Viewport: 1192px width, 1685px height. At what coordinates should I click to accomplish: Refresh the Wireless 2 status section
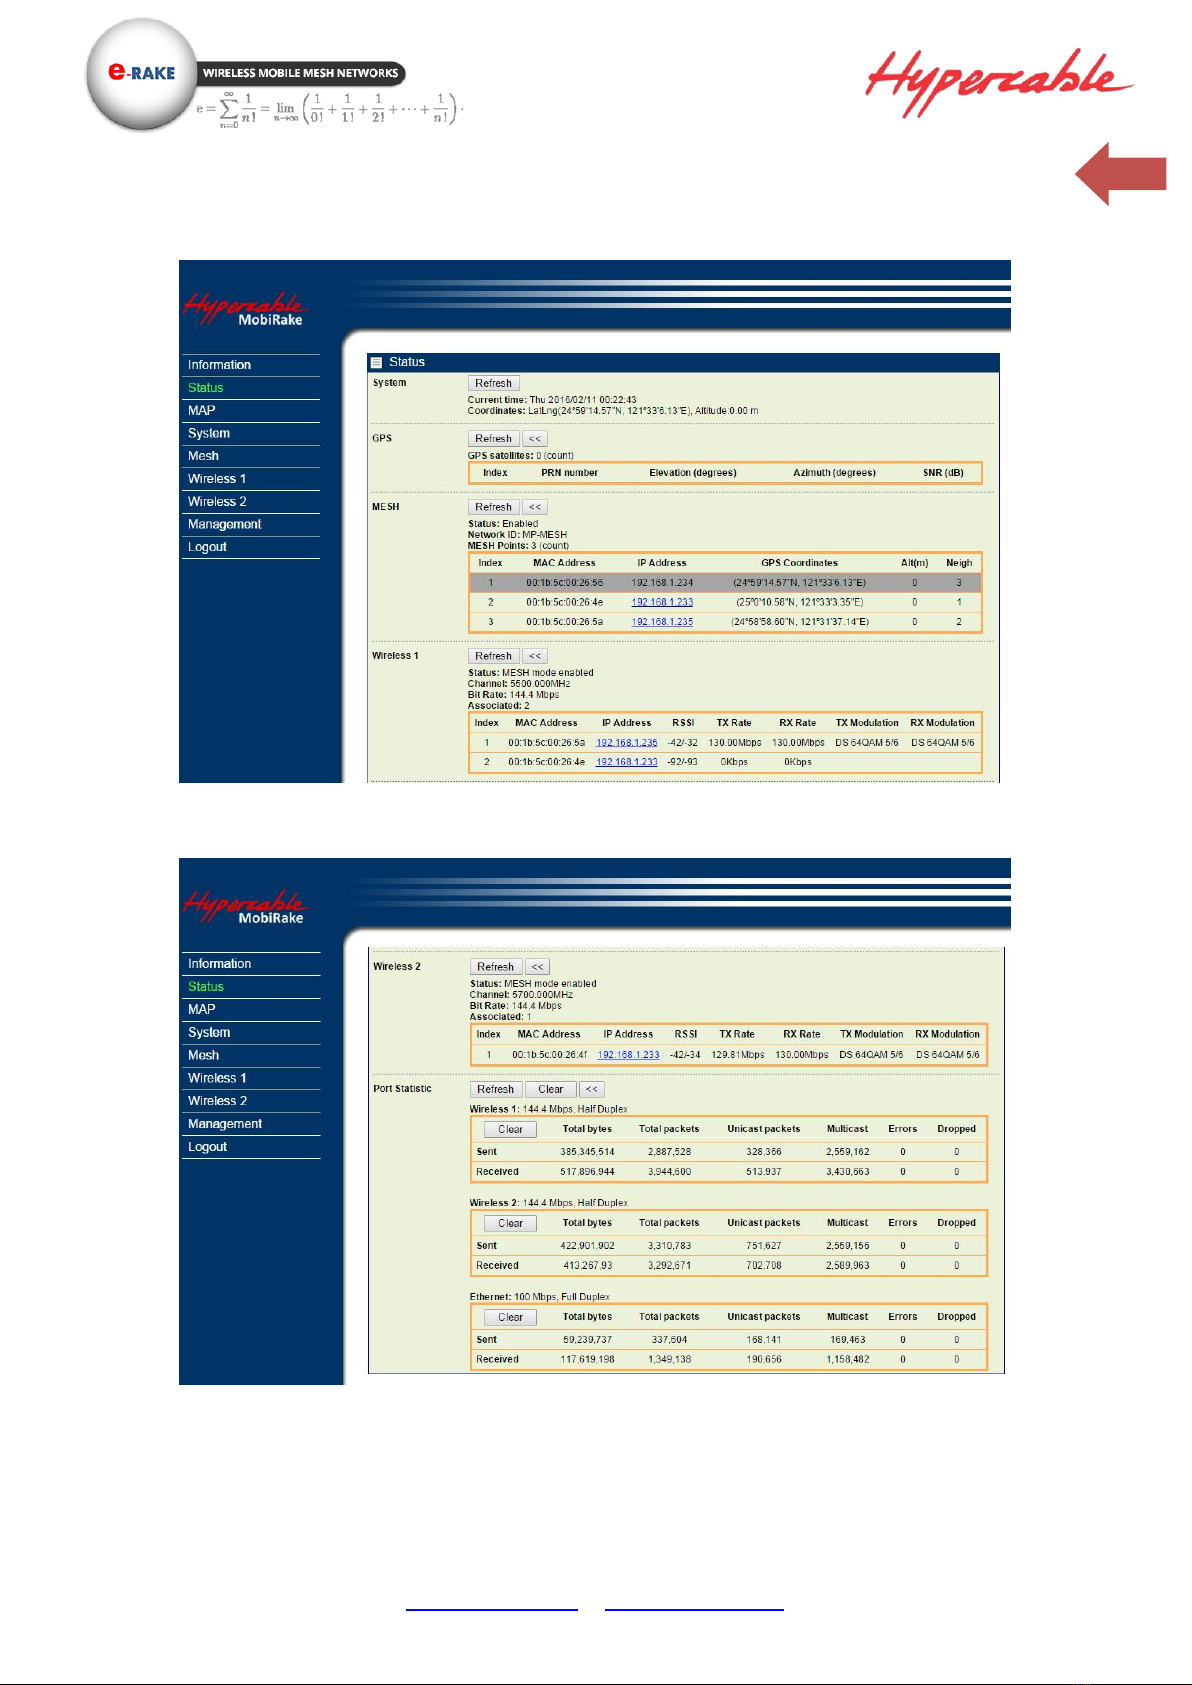coord(496,967)
